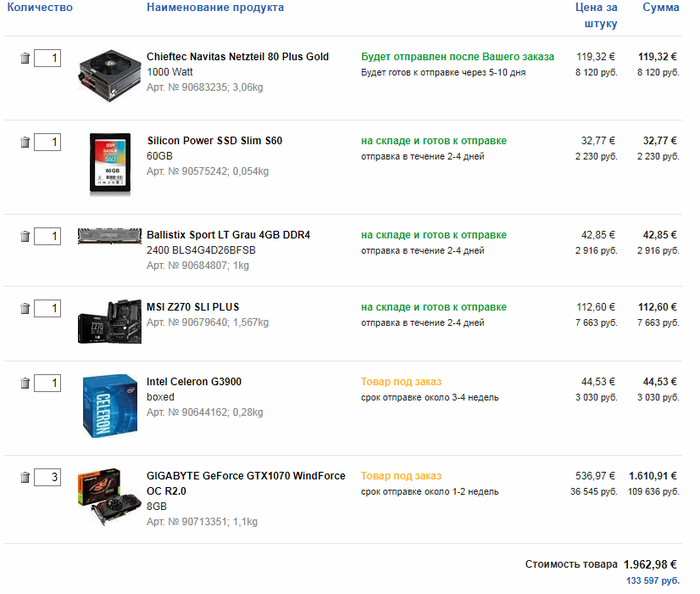The height and width of the screenshot is (594, 700).
Task: Open the Intel Celeron G3900 product title
Action: [194, 382]
